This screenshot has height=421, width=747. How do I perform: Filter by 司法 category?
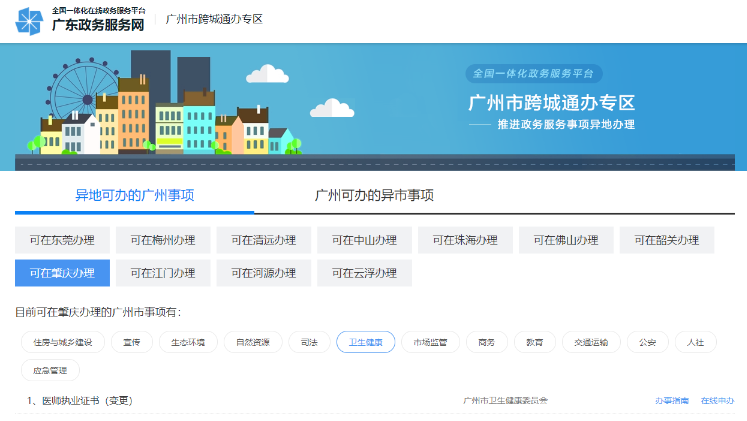click(309, 342)
